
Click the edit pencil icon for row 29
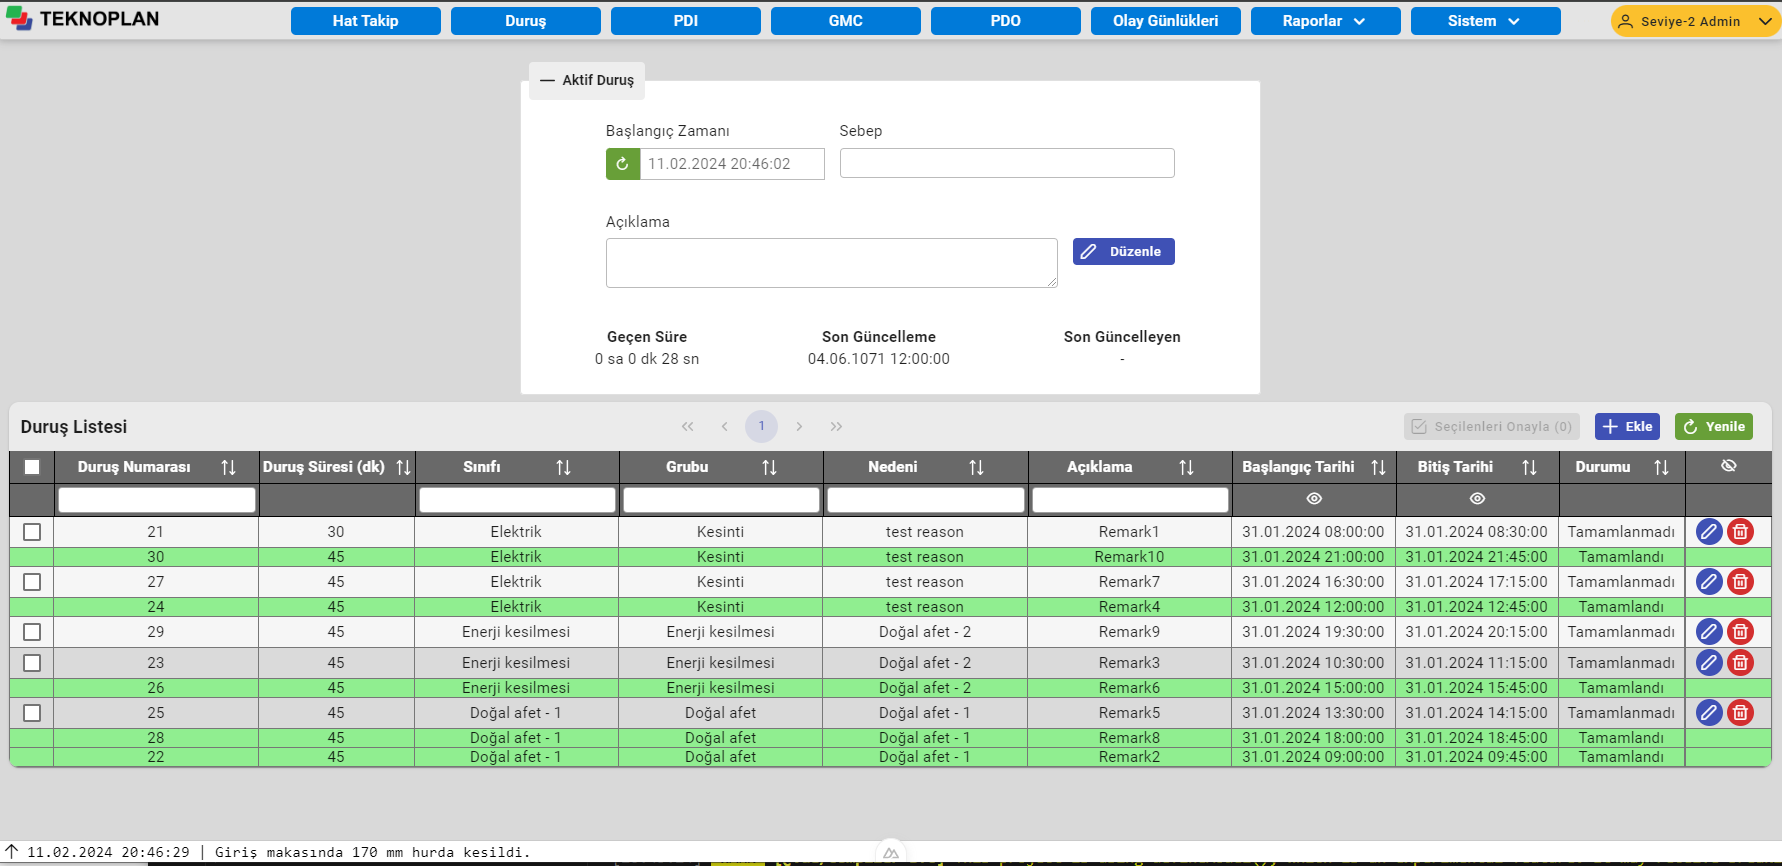(x=1709, y=632)
